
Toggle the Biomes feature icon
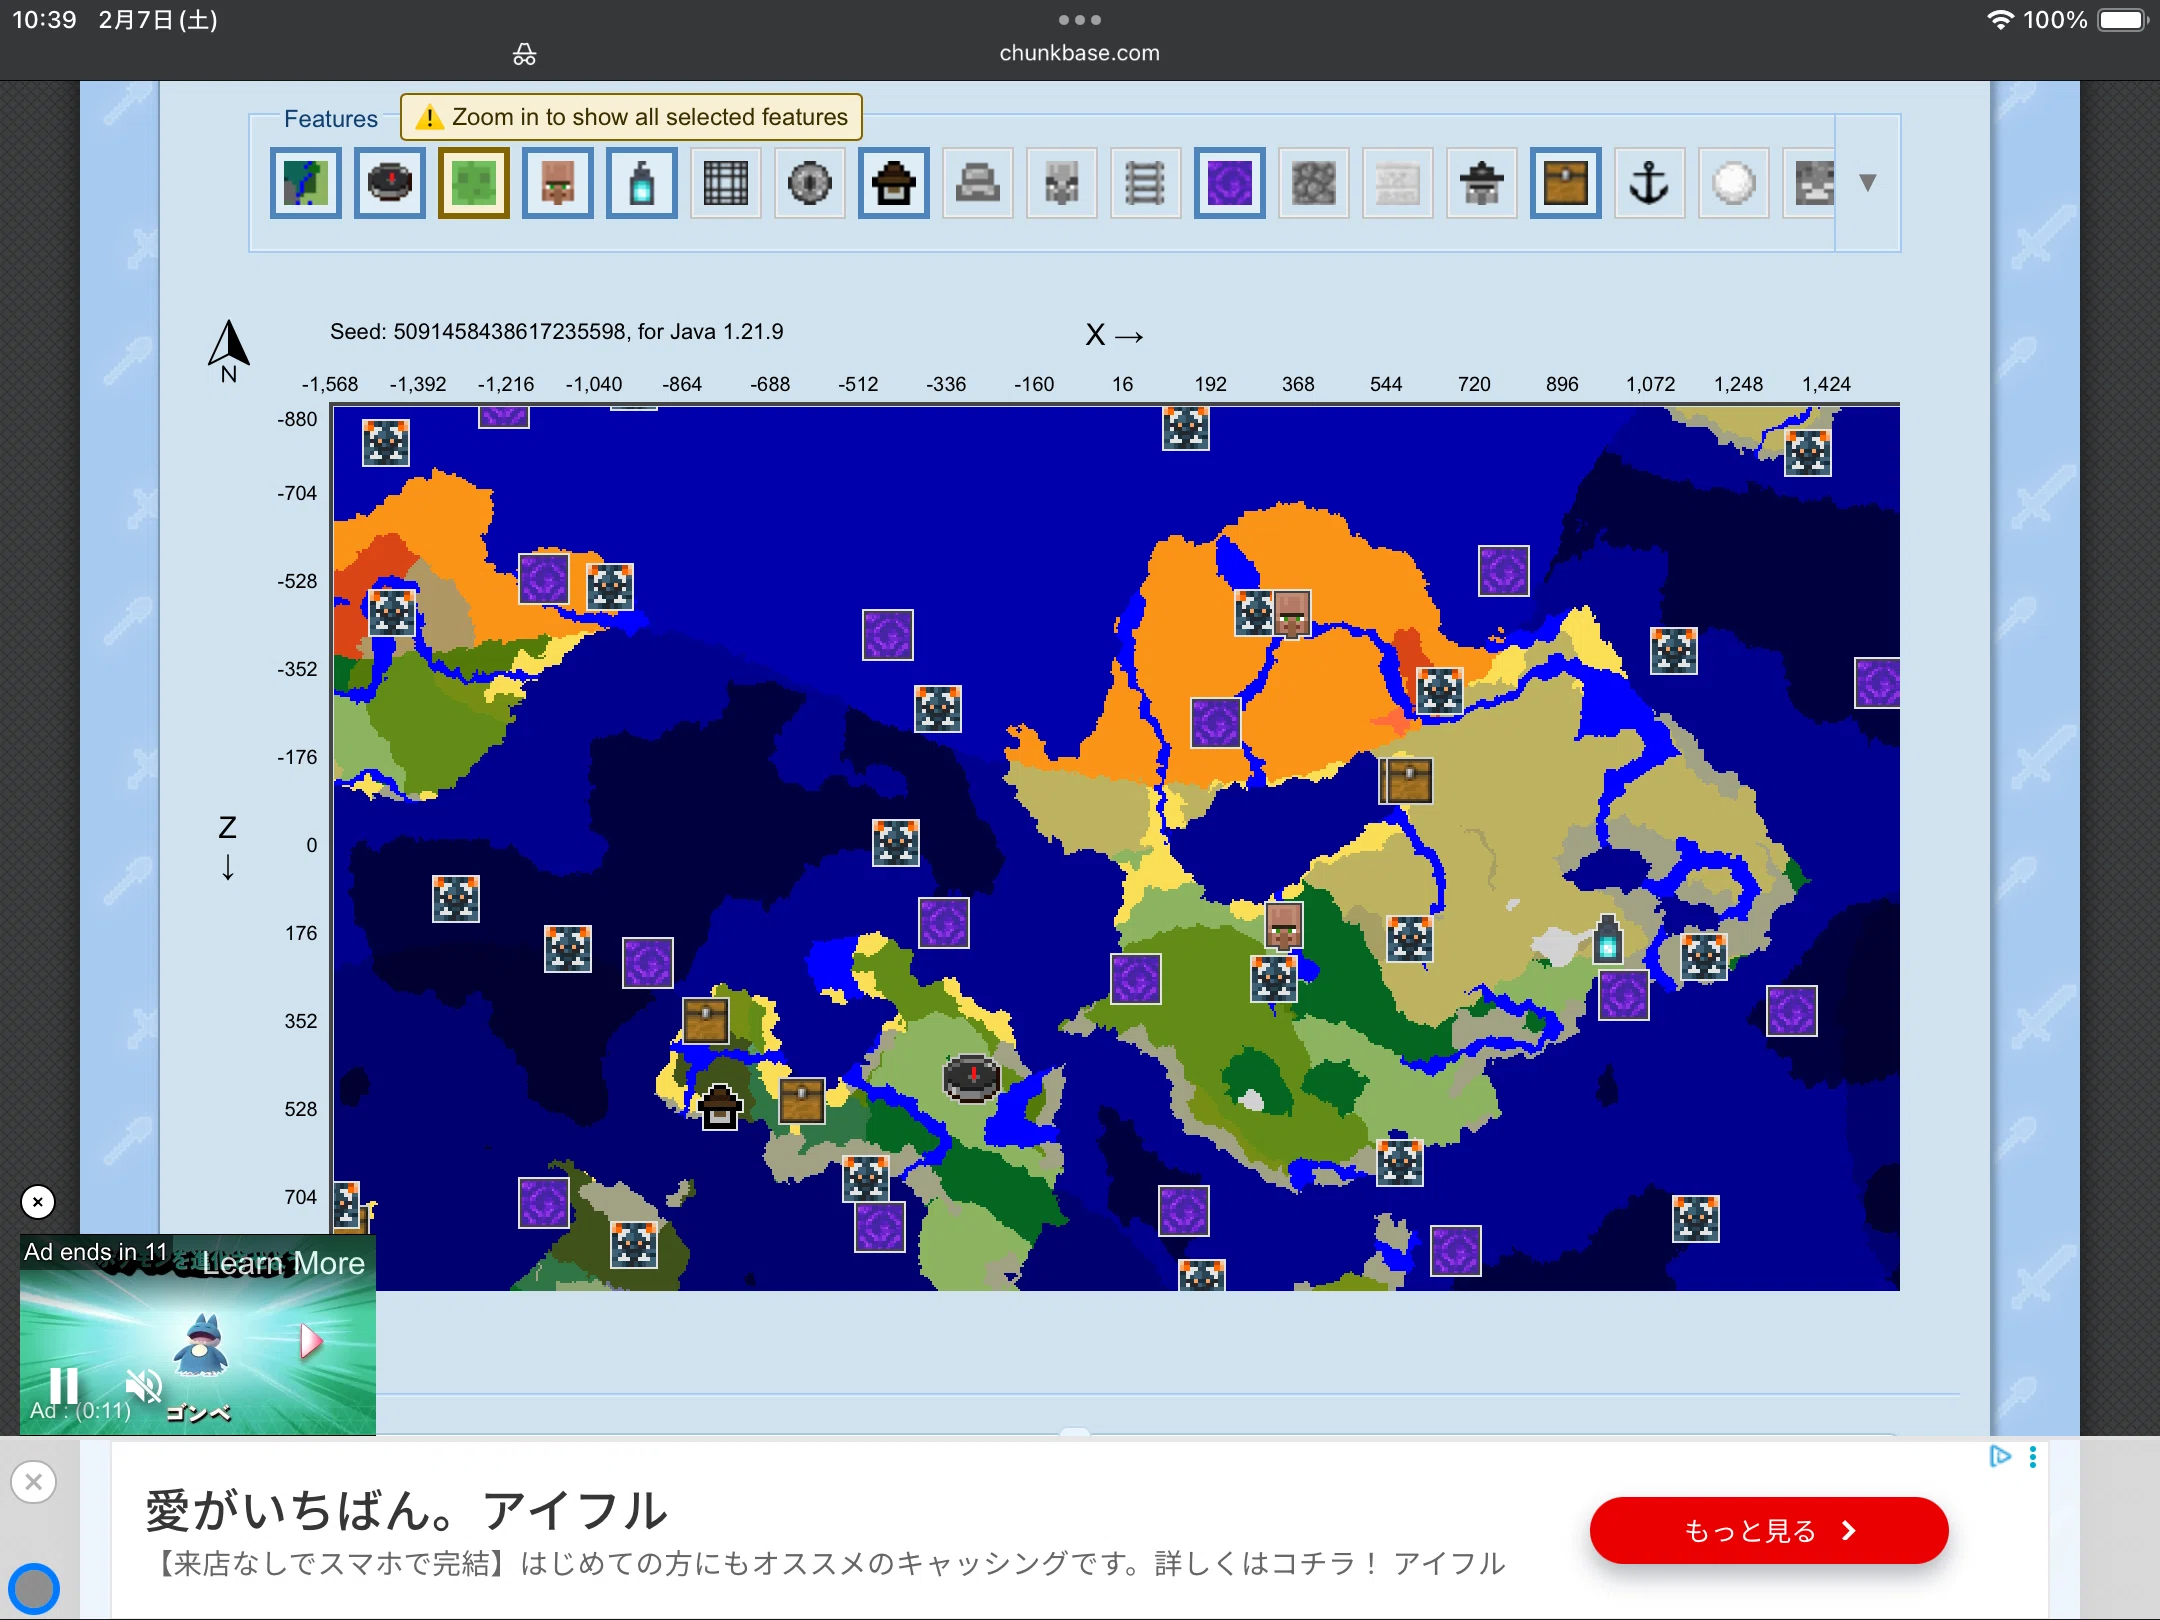point(306,183)
